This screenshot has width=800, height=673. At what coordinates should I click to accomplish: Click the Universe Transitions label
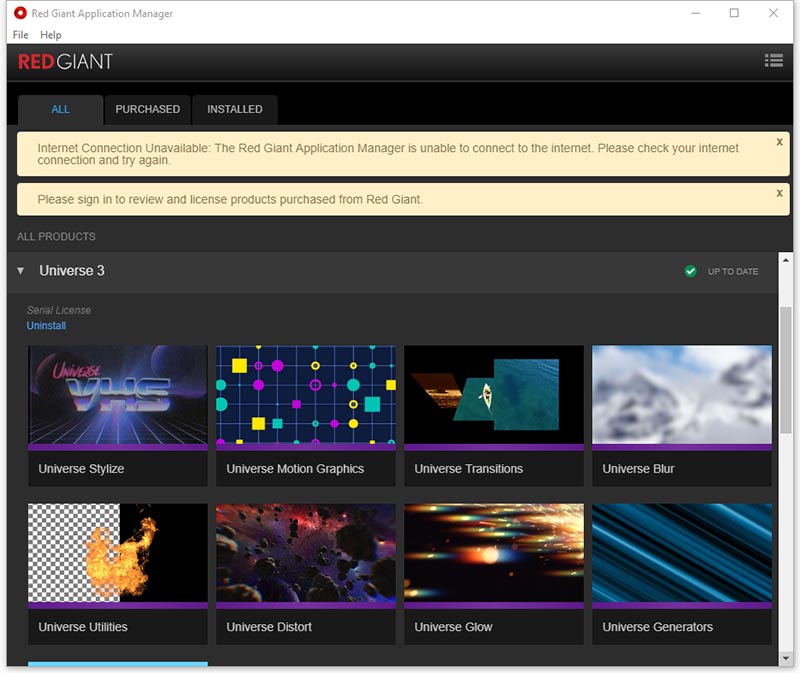tap(468, 468)
